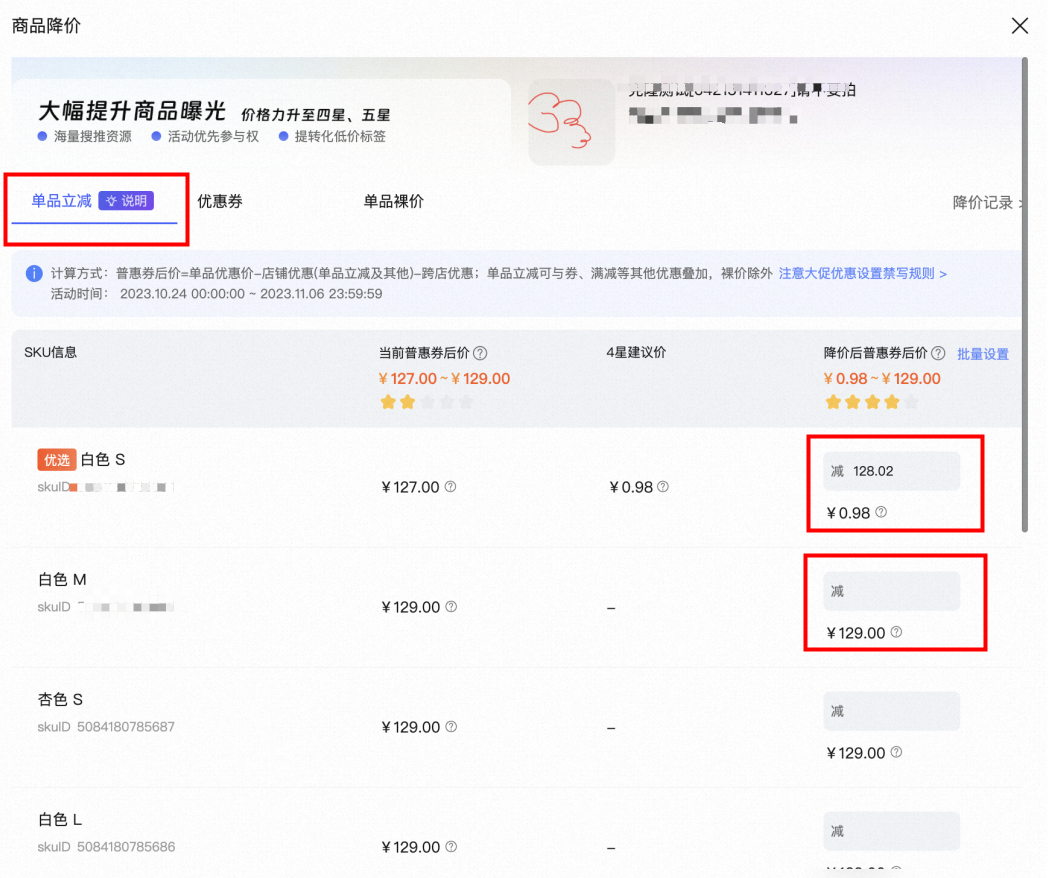Click the SKU name 白色 M

pyautogui.click(x=62, y=579)
